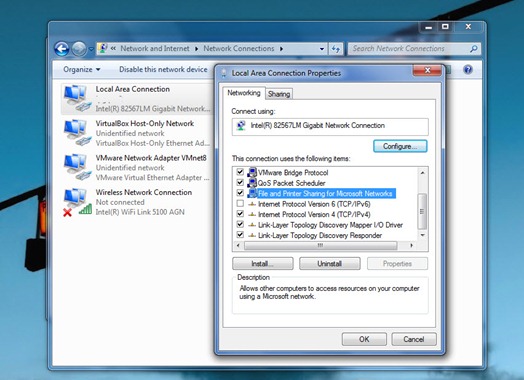Image resolution: width=524 pixels, height=380 pixels.
Task: Click the Uninstall button
Action: pyautogui.click(x=330, y=264)
